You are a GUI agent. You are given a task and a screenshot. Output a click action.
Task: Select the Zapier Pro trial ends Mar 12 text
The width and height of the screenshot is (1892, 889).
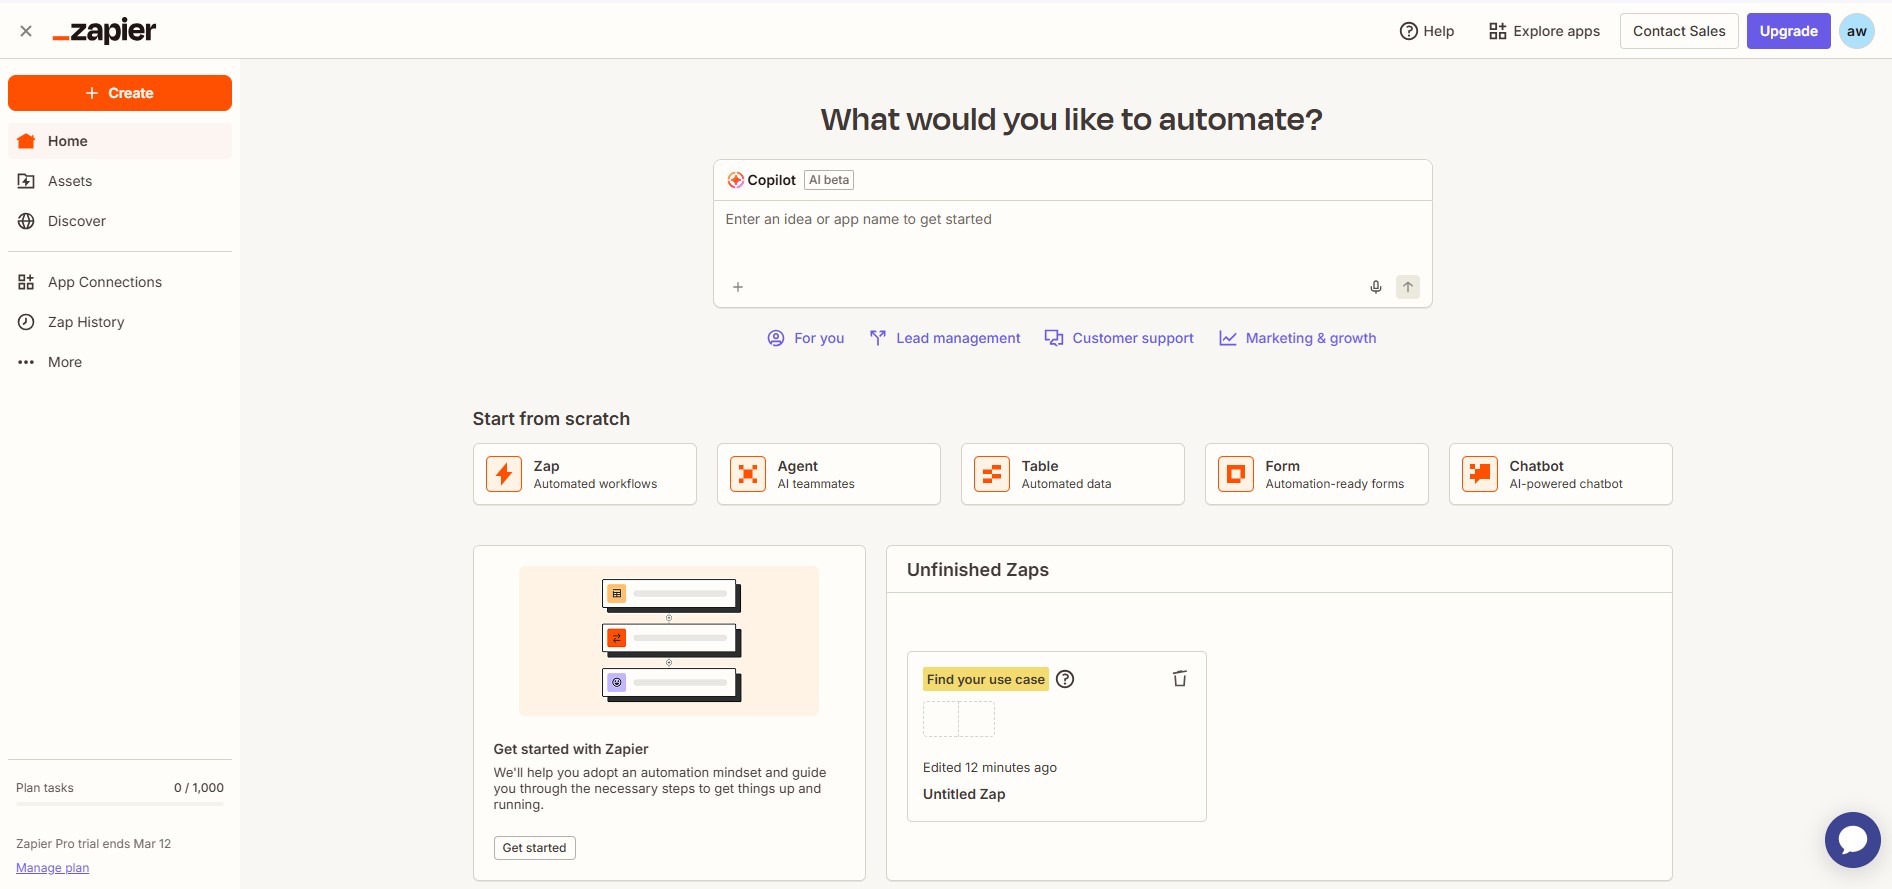pos(94,844)
